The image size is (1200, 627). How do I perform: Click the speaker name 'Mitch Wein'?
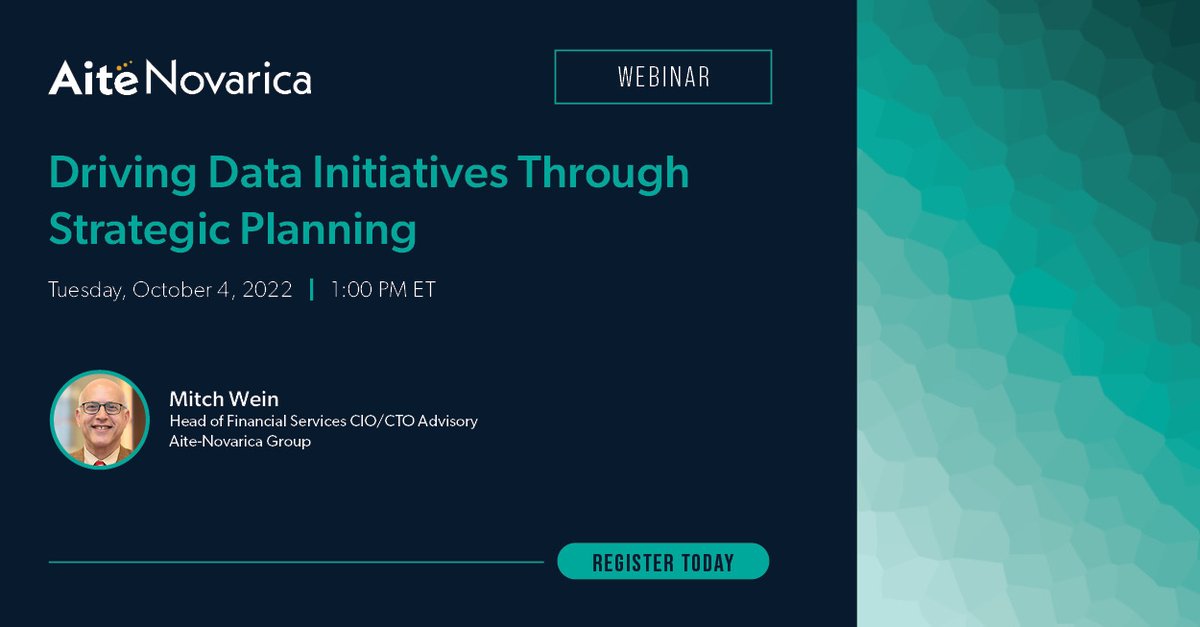pyautogui.click(x=224, y=399)
